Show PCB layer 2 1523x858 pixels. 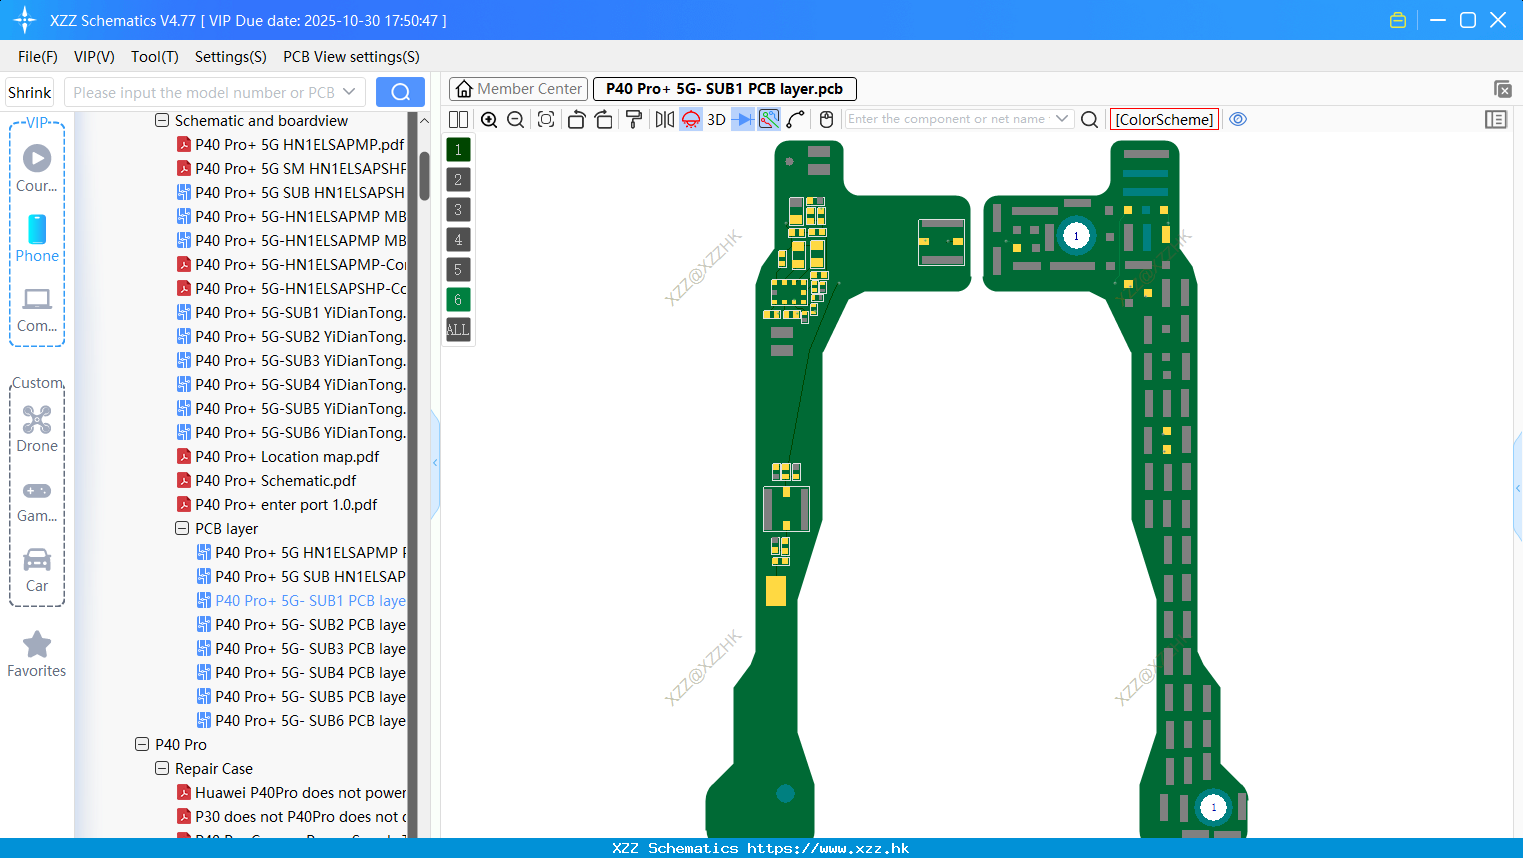coord(458,180)
